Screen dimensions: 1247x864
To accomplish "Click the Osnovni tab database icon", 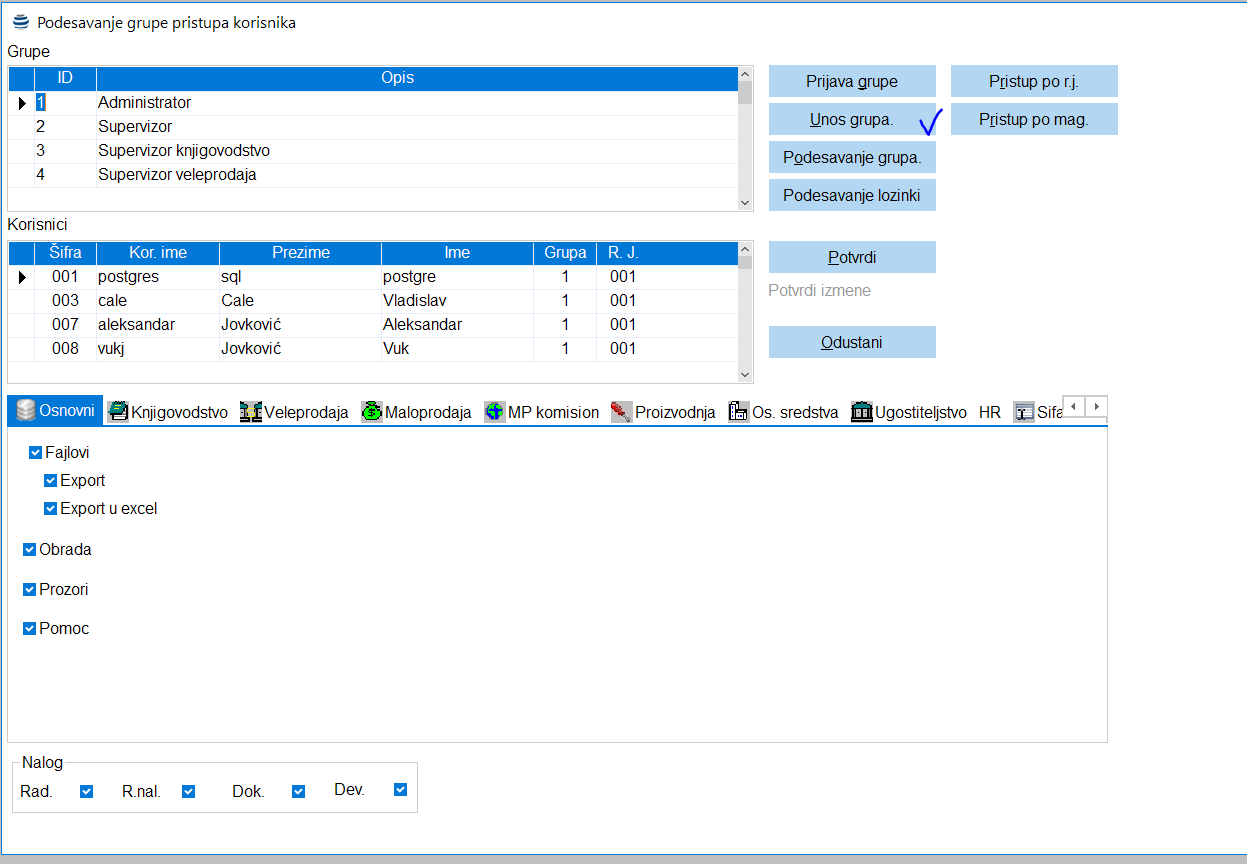I will [x=24, y=411].
